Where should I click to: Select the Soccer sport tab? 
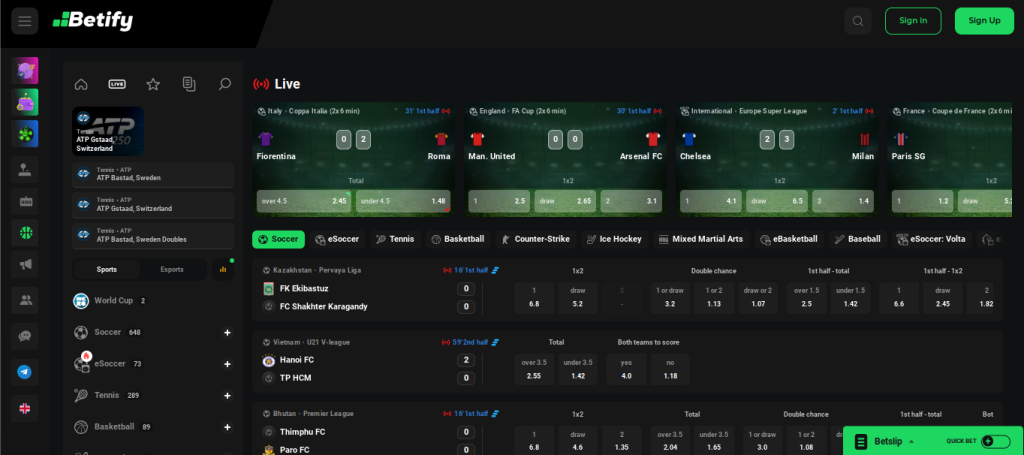(x=278, y=240)
